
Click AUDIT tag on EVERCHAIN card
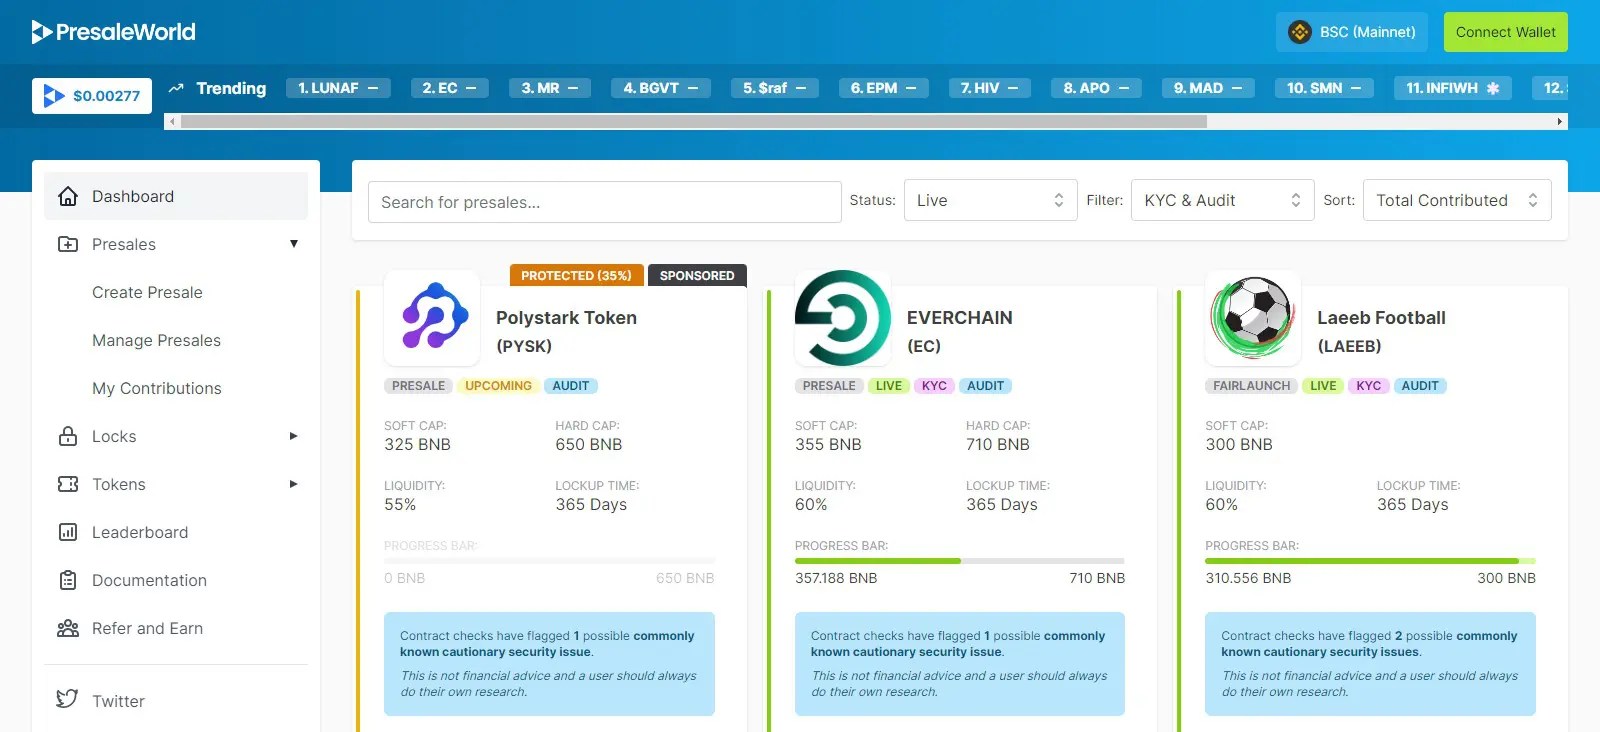coord(985,386)
